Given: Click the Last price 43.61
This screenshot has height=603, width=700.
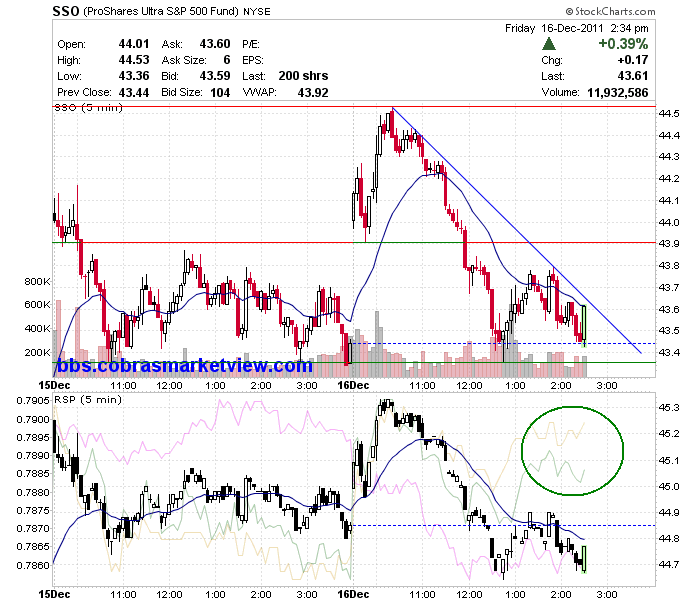Looking at the screenshot, I should pyautogui.click(x=633, y=76).
